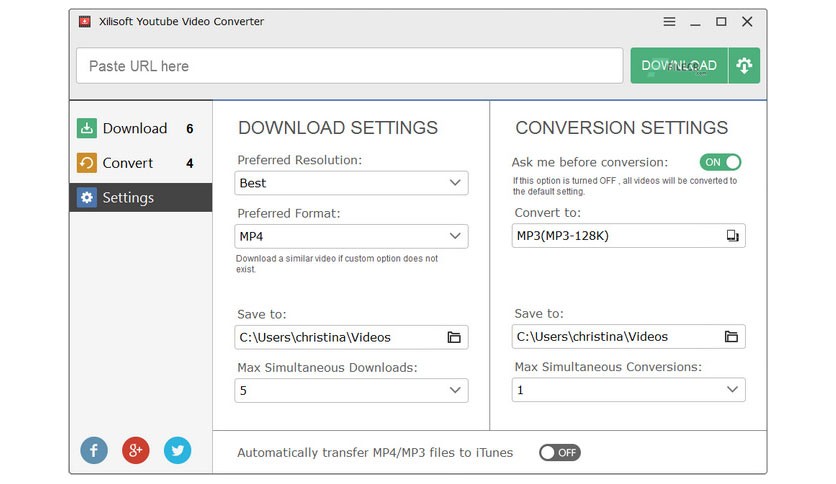836x484 pixels.
Task: Click the green DOWNLOAD button
Action: tap(679, 66)
